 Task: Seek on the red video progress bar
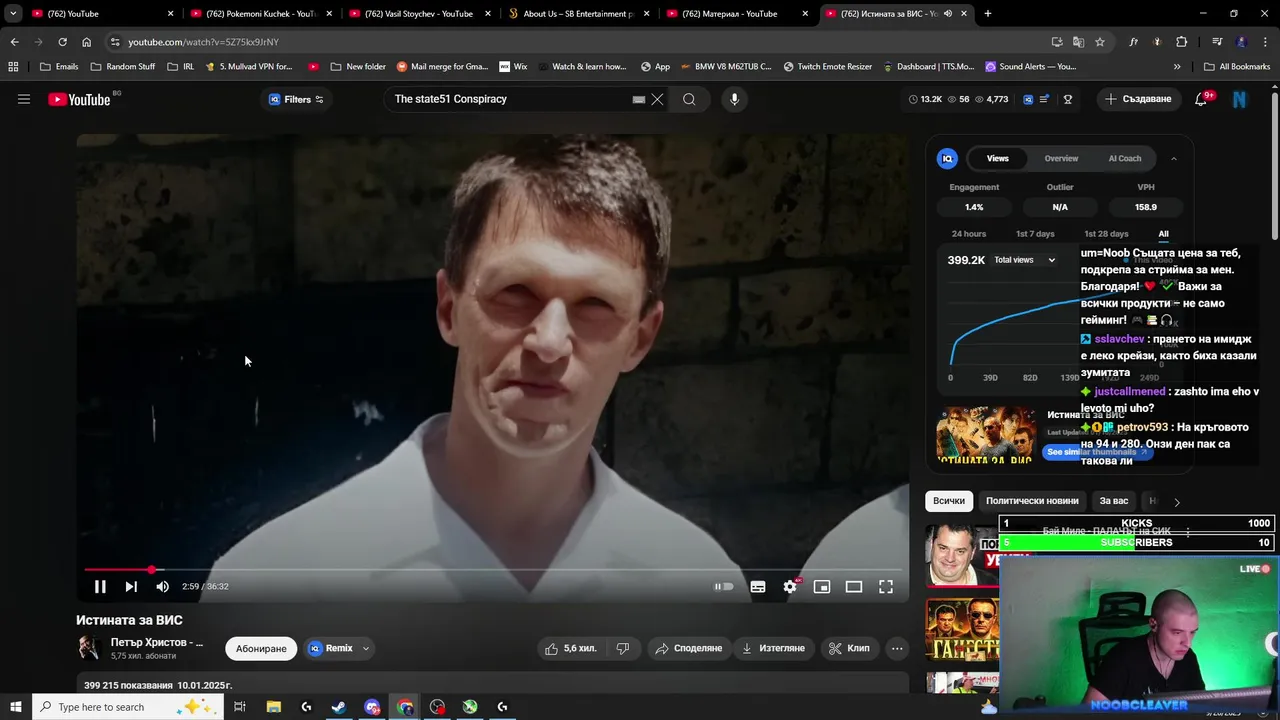[492, 570]
